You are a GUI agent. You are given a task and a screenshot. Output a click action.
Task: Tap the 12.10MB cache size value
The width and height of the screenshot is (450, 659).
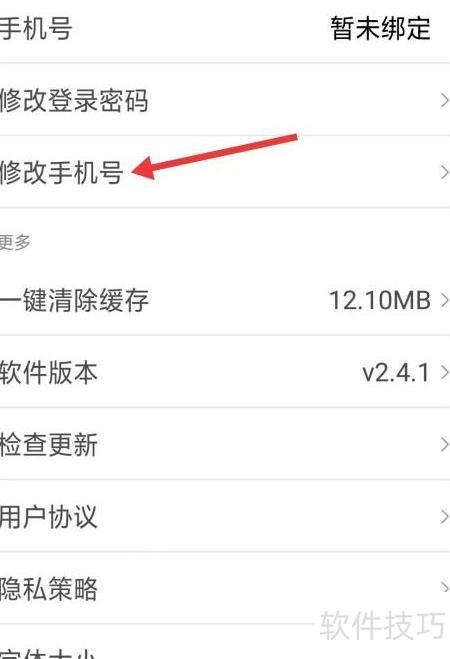380,301
